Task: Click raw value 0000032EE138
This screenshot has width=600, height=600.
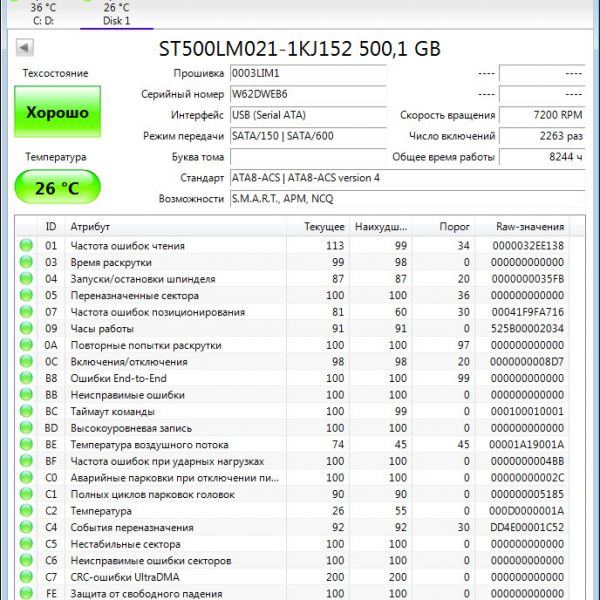Action: [x=528, y=246]
